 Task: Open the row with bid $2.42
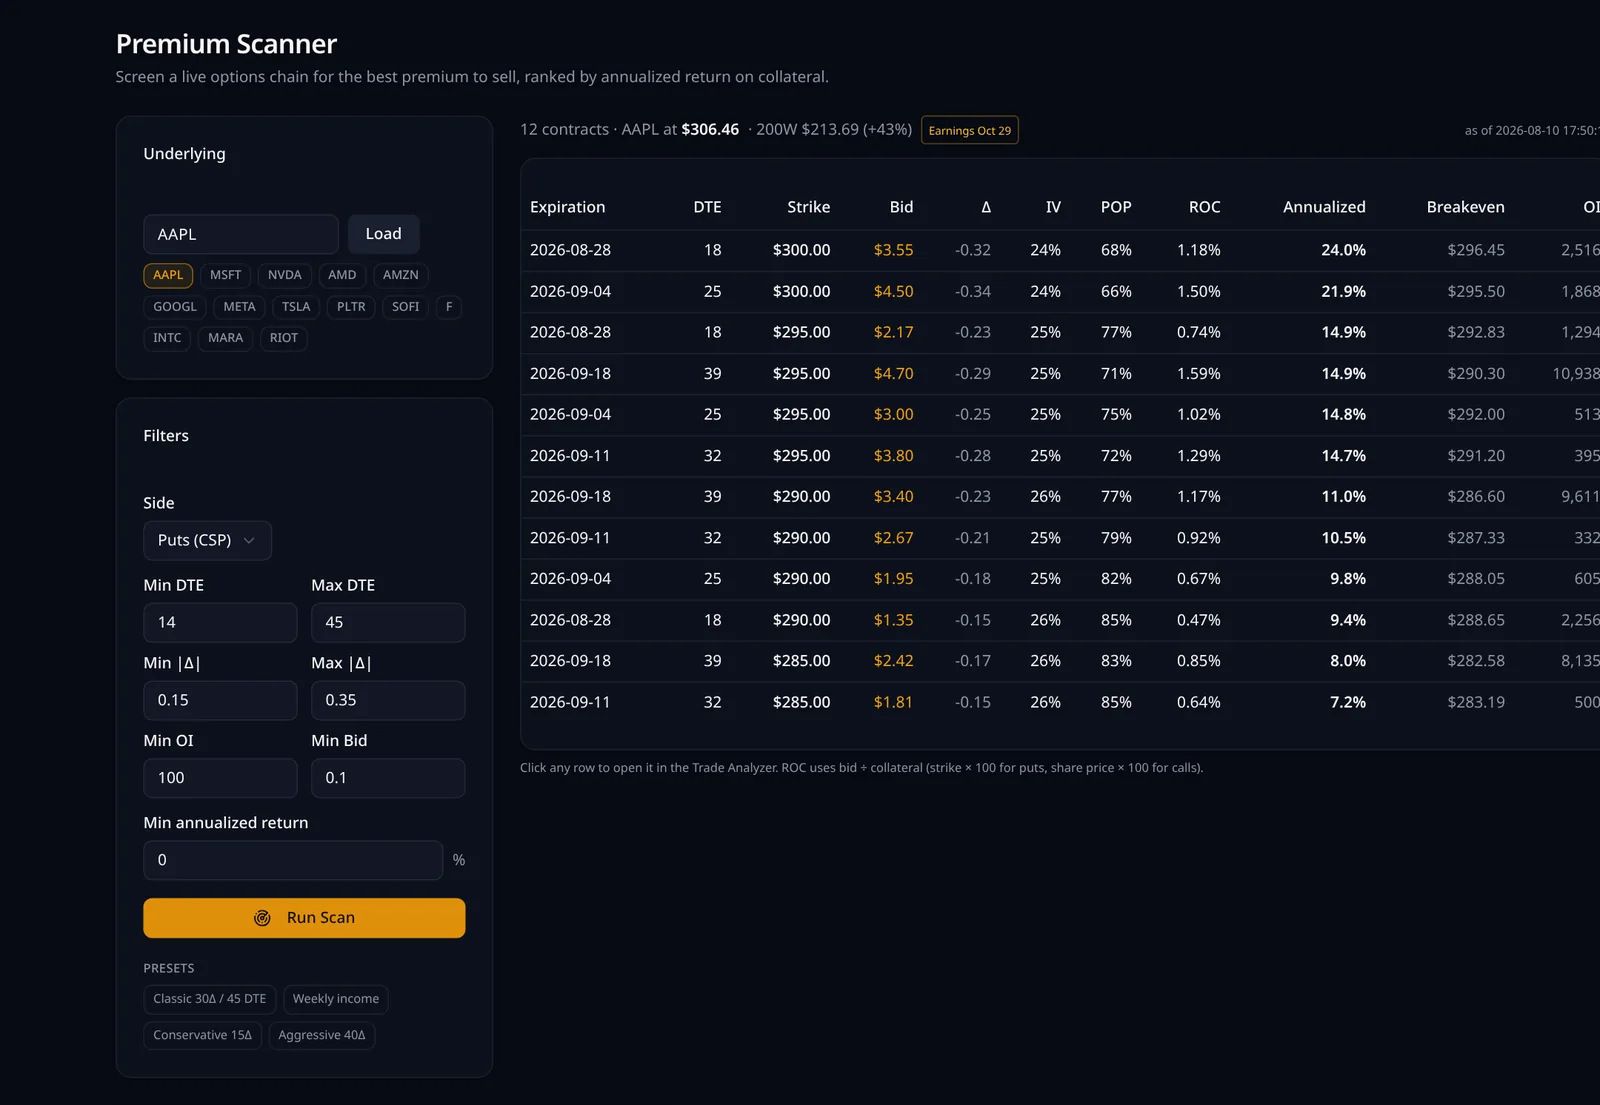[1060, 662]
